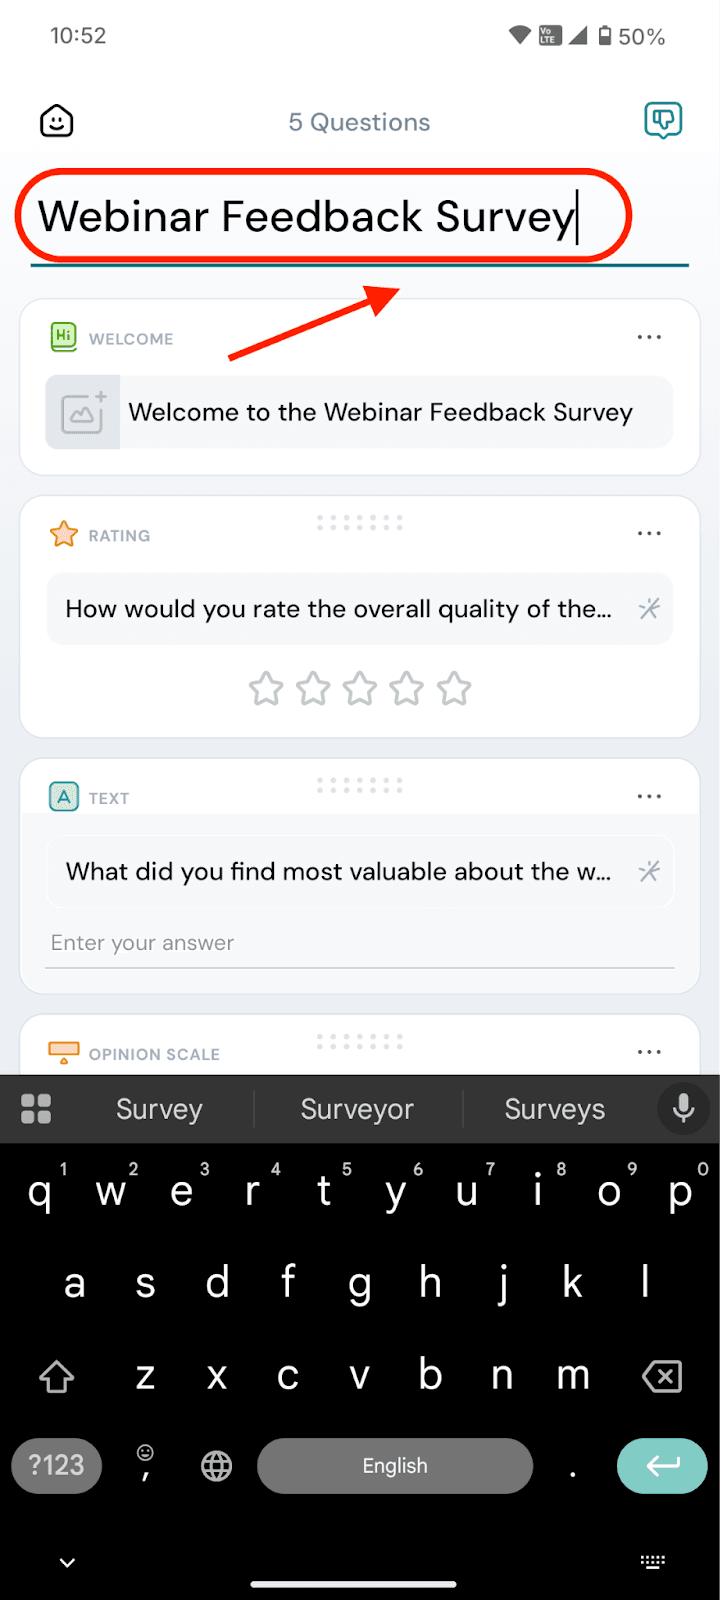The width and height of the screenshot is (720, 1600).
Task: Select the first rating star
Action: pyautogui.click(x=266, y=689)
